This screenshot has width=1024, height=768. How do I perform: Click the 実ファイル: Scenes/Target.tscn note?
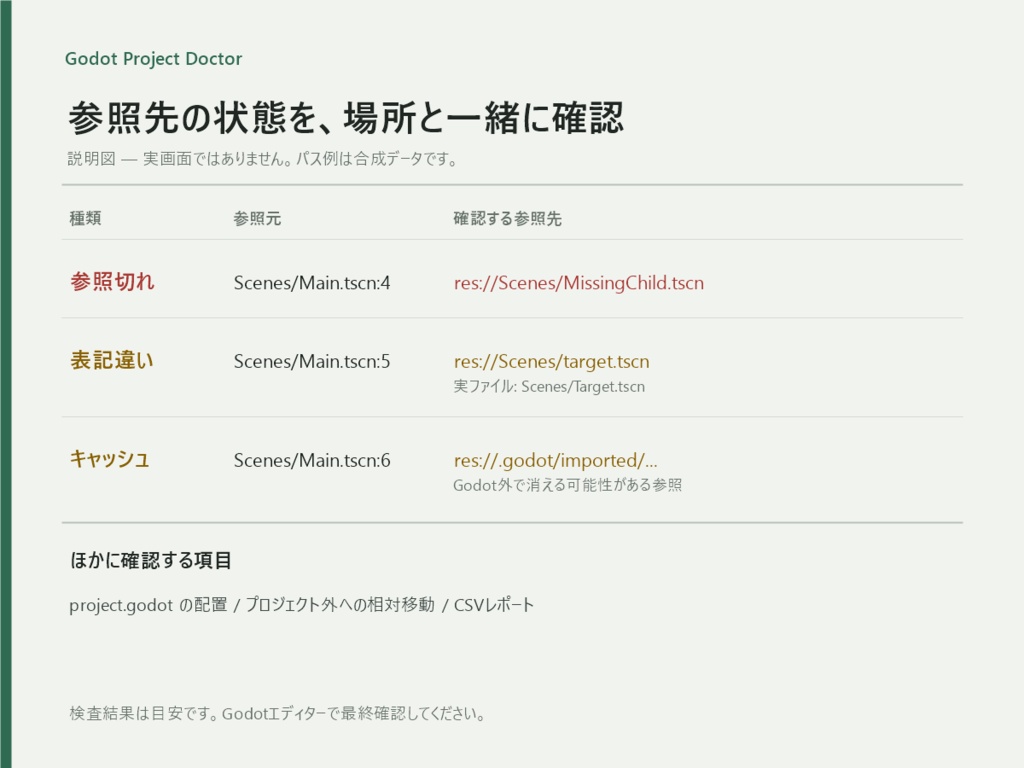point(549,387)
